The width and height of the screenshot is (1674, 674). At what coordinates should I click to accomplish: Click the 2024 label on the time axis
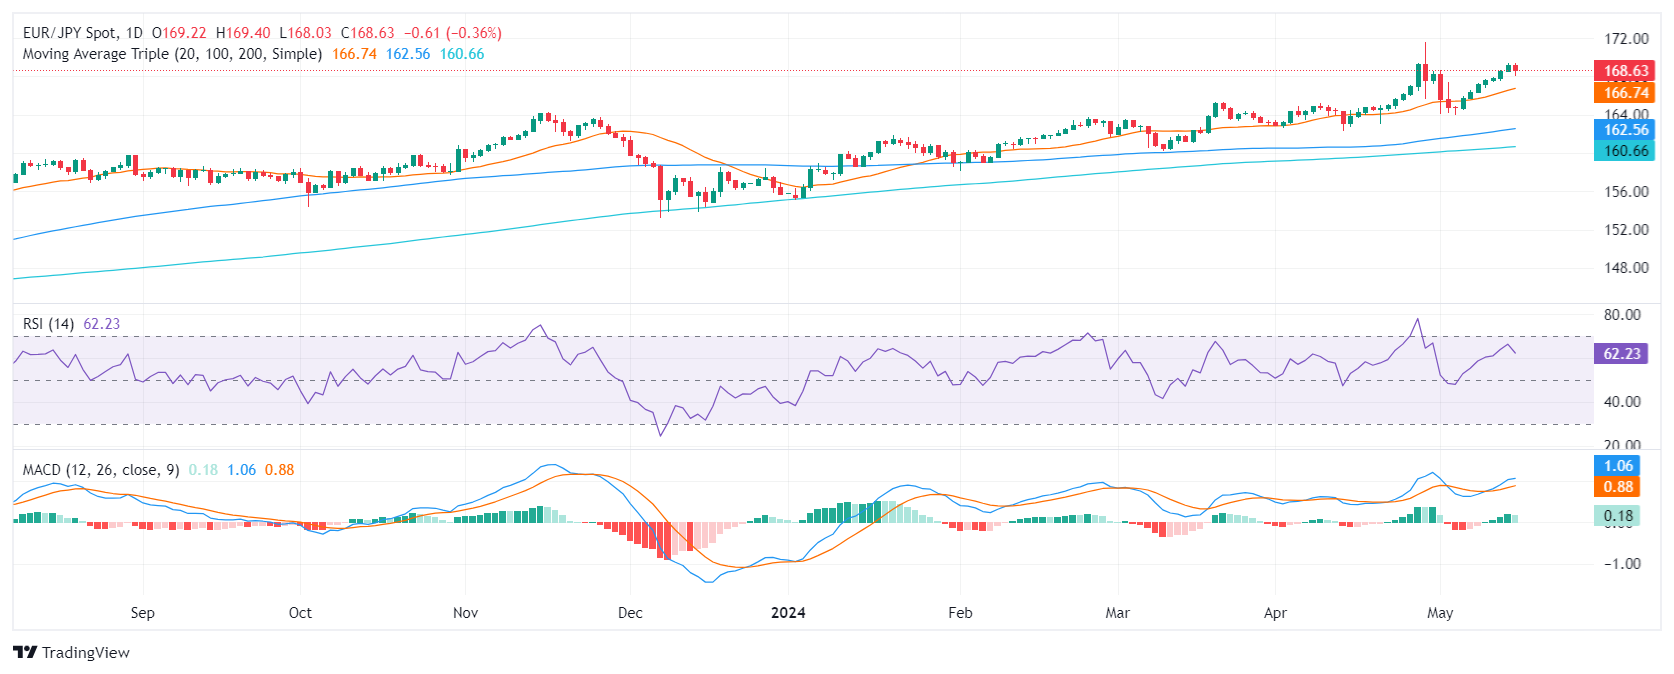788,613
